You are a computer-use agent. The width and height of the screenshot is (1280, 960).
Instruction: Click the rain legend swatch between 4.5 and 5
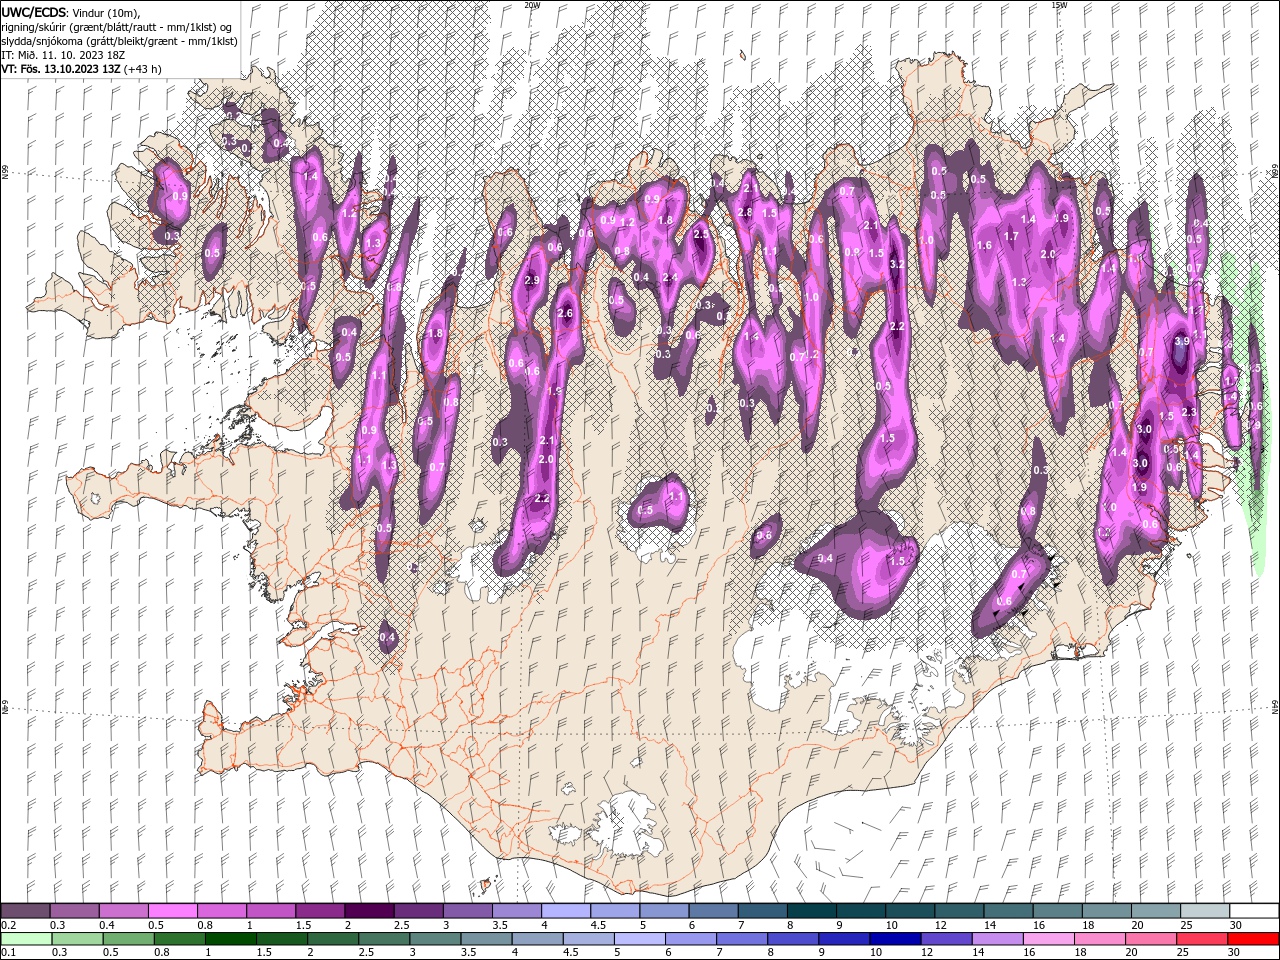(x=588, y=939)
